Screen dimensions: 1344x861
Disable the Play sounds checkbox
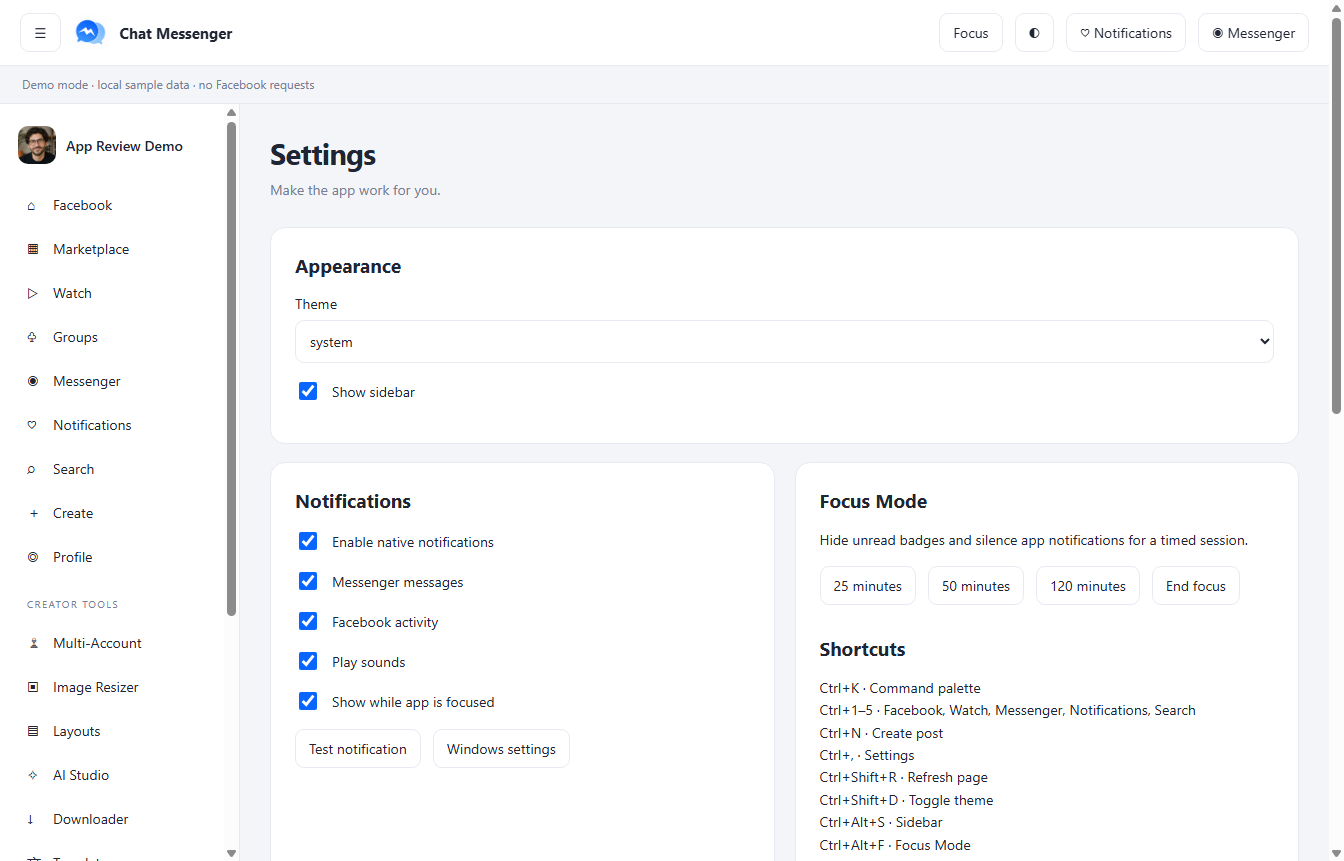308,661
